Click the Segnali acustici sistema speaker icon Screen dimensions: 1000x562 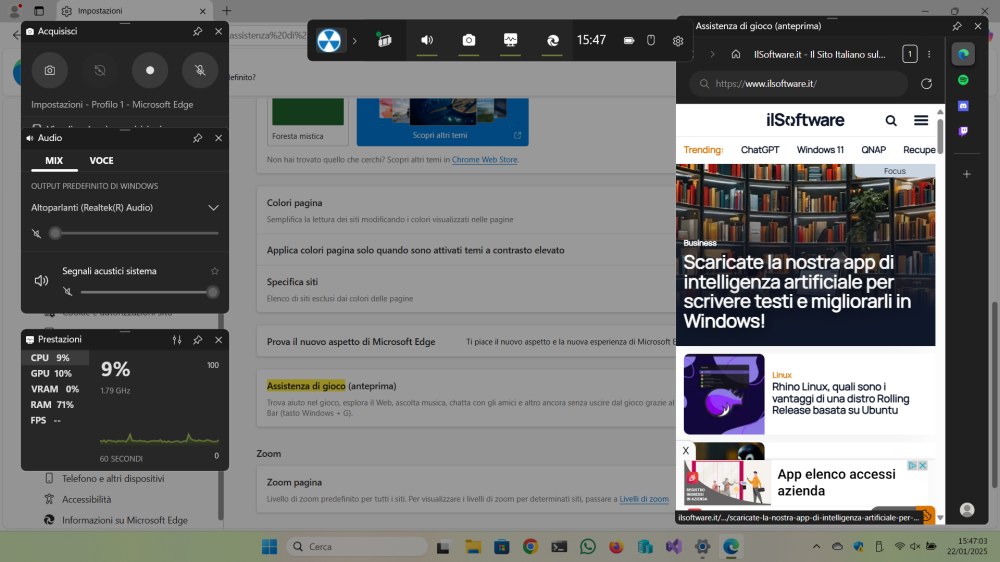(x=41, y=281)
